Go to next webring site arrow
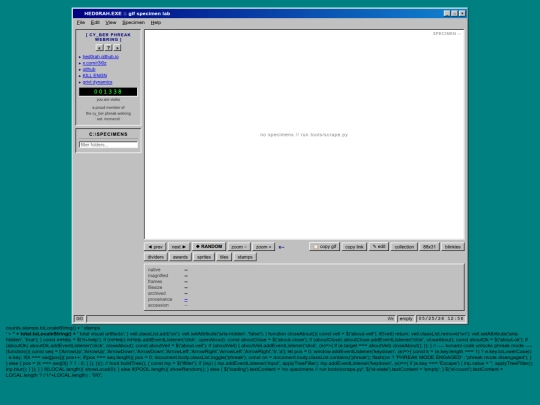 (117, 48)
